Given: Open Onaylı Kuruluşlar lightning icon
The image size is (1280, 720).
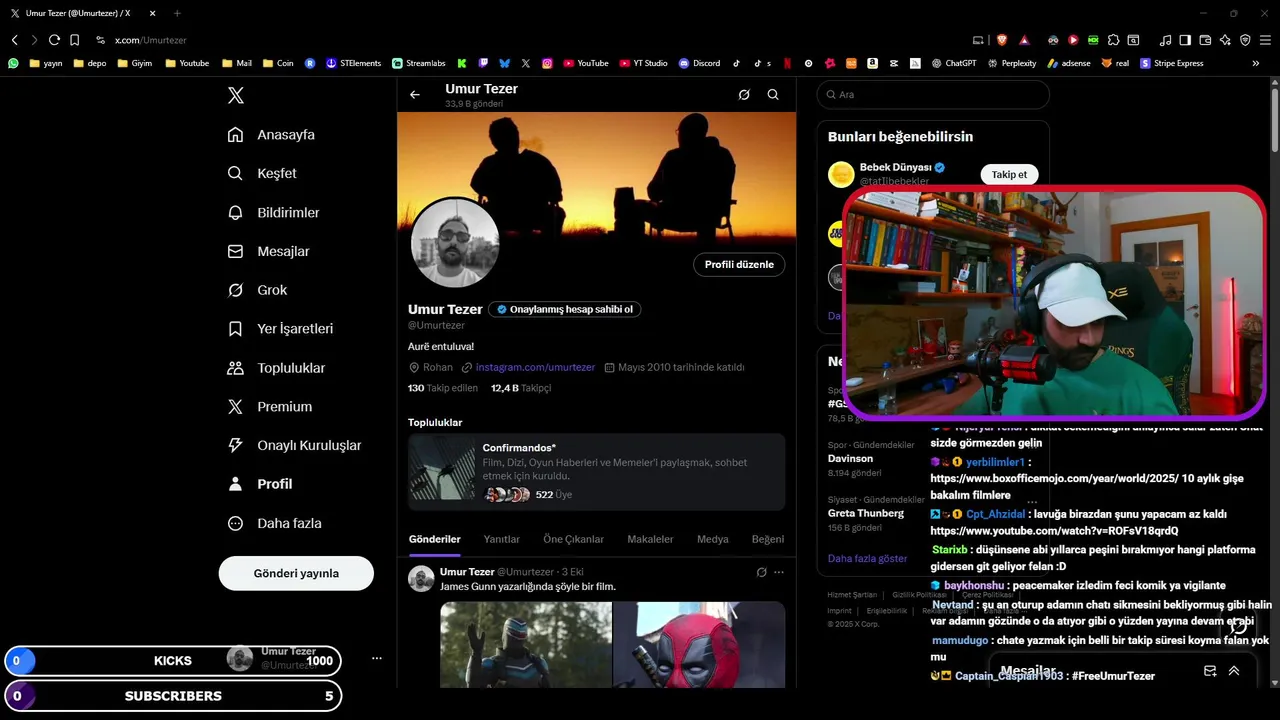Looking at the screenshot, I should pyautogui.click(x=235, y=445).
